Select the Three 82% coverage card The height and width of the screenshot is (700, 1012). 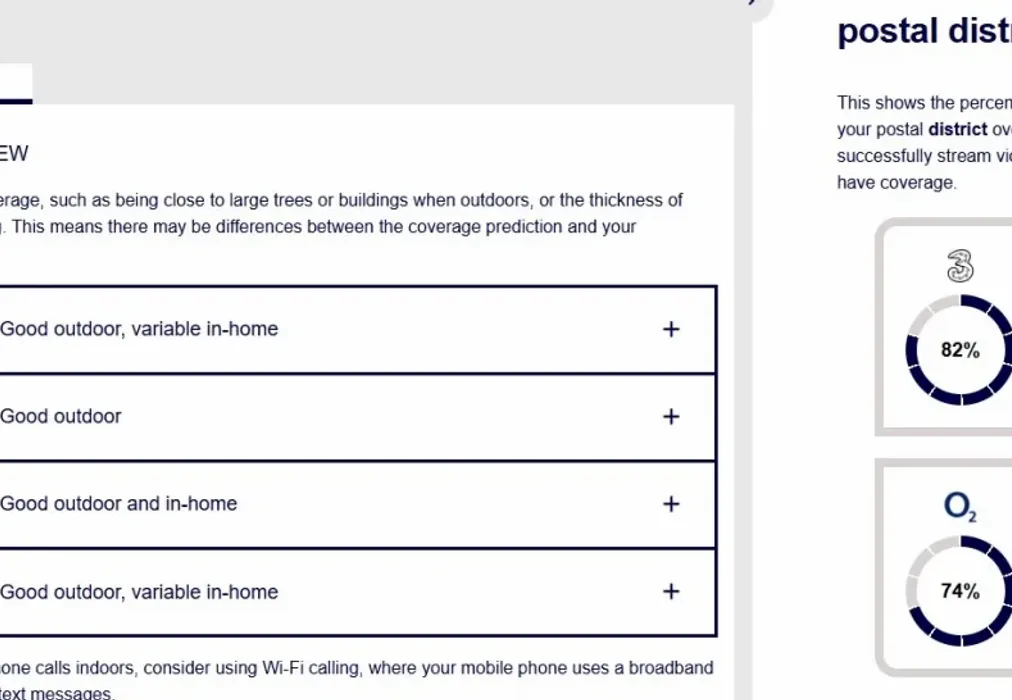point(944,327)
